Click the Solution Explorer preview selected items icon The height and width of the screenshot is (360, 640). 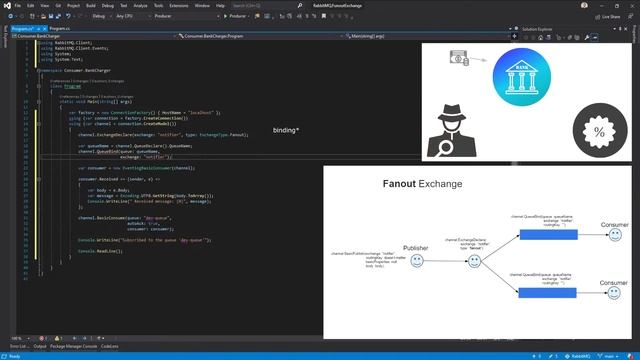(x=595, y=38)
